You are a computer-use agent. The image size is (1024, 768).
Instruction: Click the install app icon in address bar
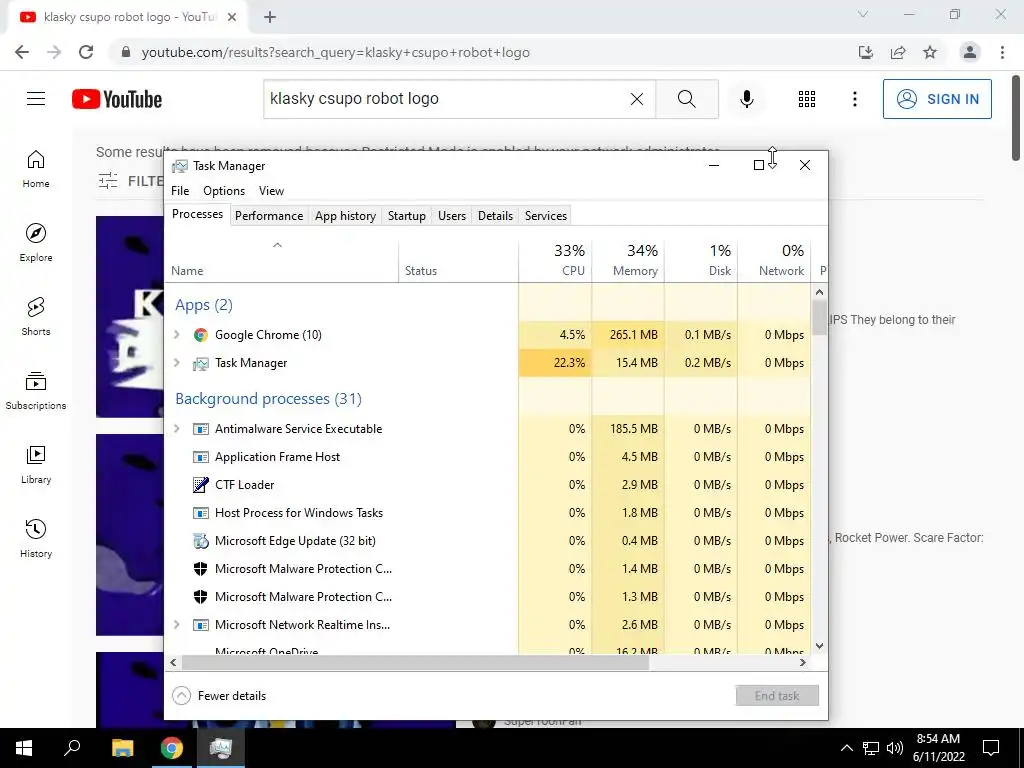[866, 52]
